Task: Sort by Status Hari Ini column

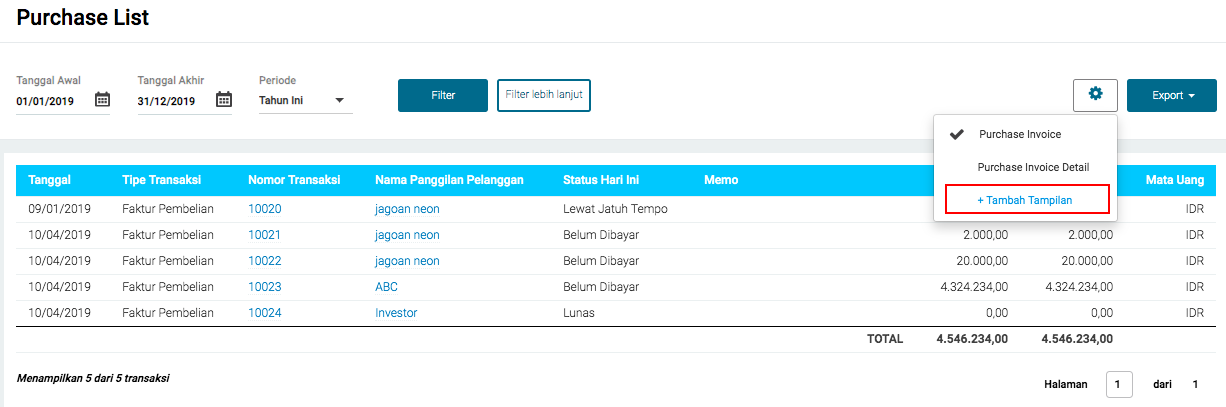Action: 601,180
